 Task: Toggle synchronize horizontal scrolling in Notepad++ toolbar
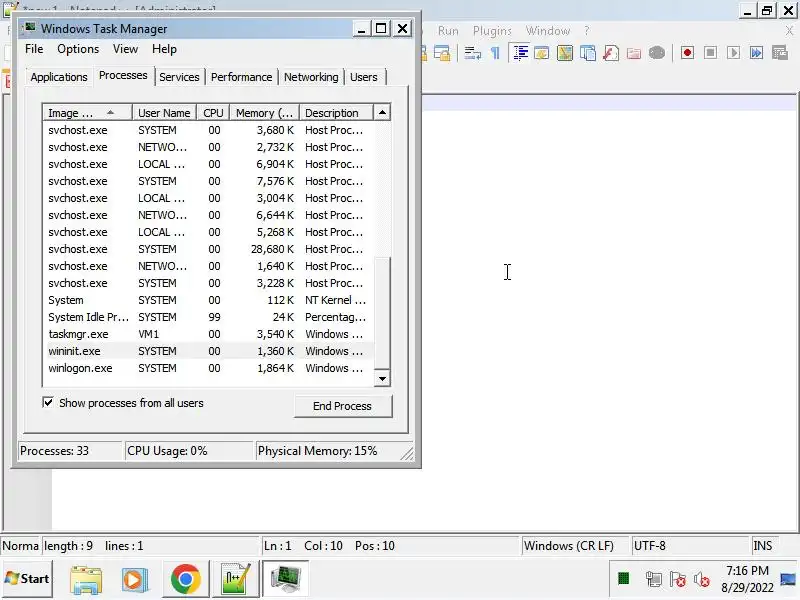442,53
